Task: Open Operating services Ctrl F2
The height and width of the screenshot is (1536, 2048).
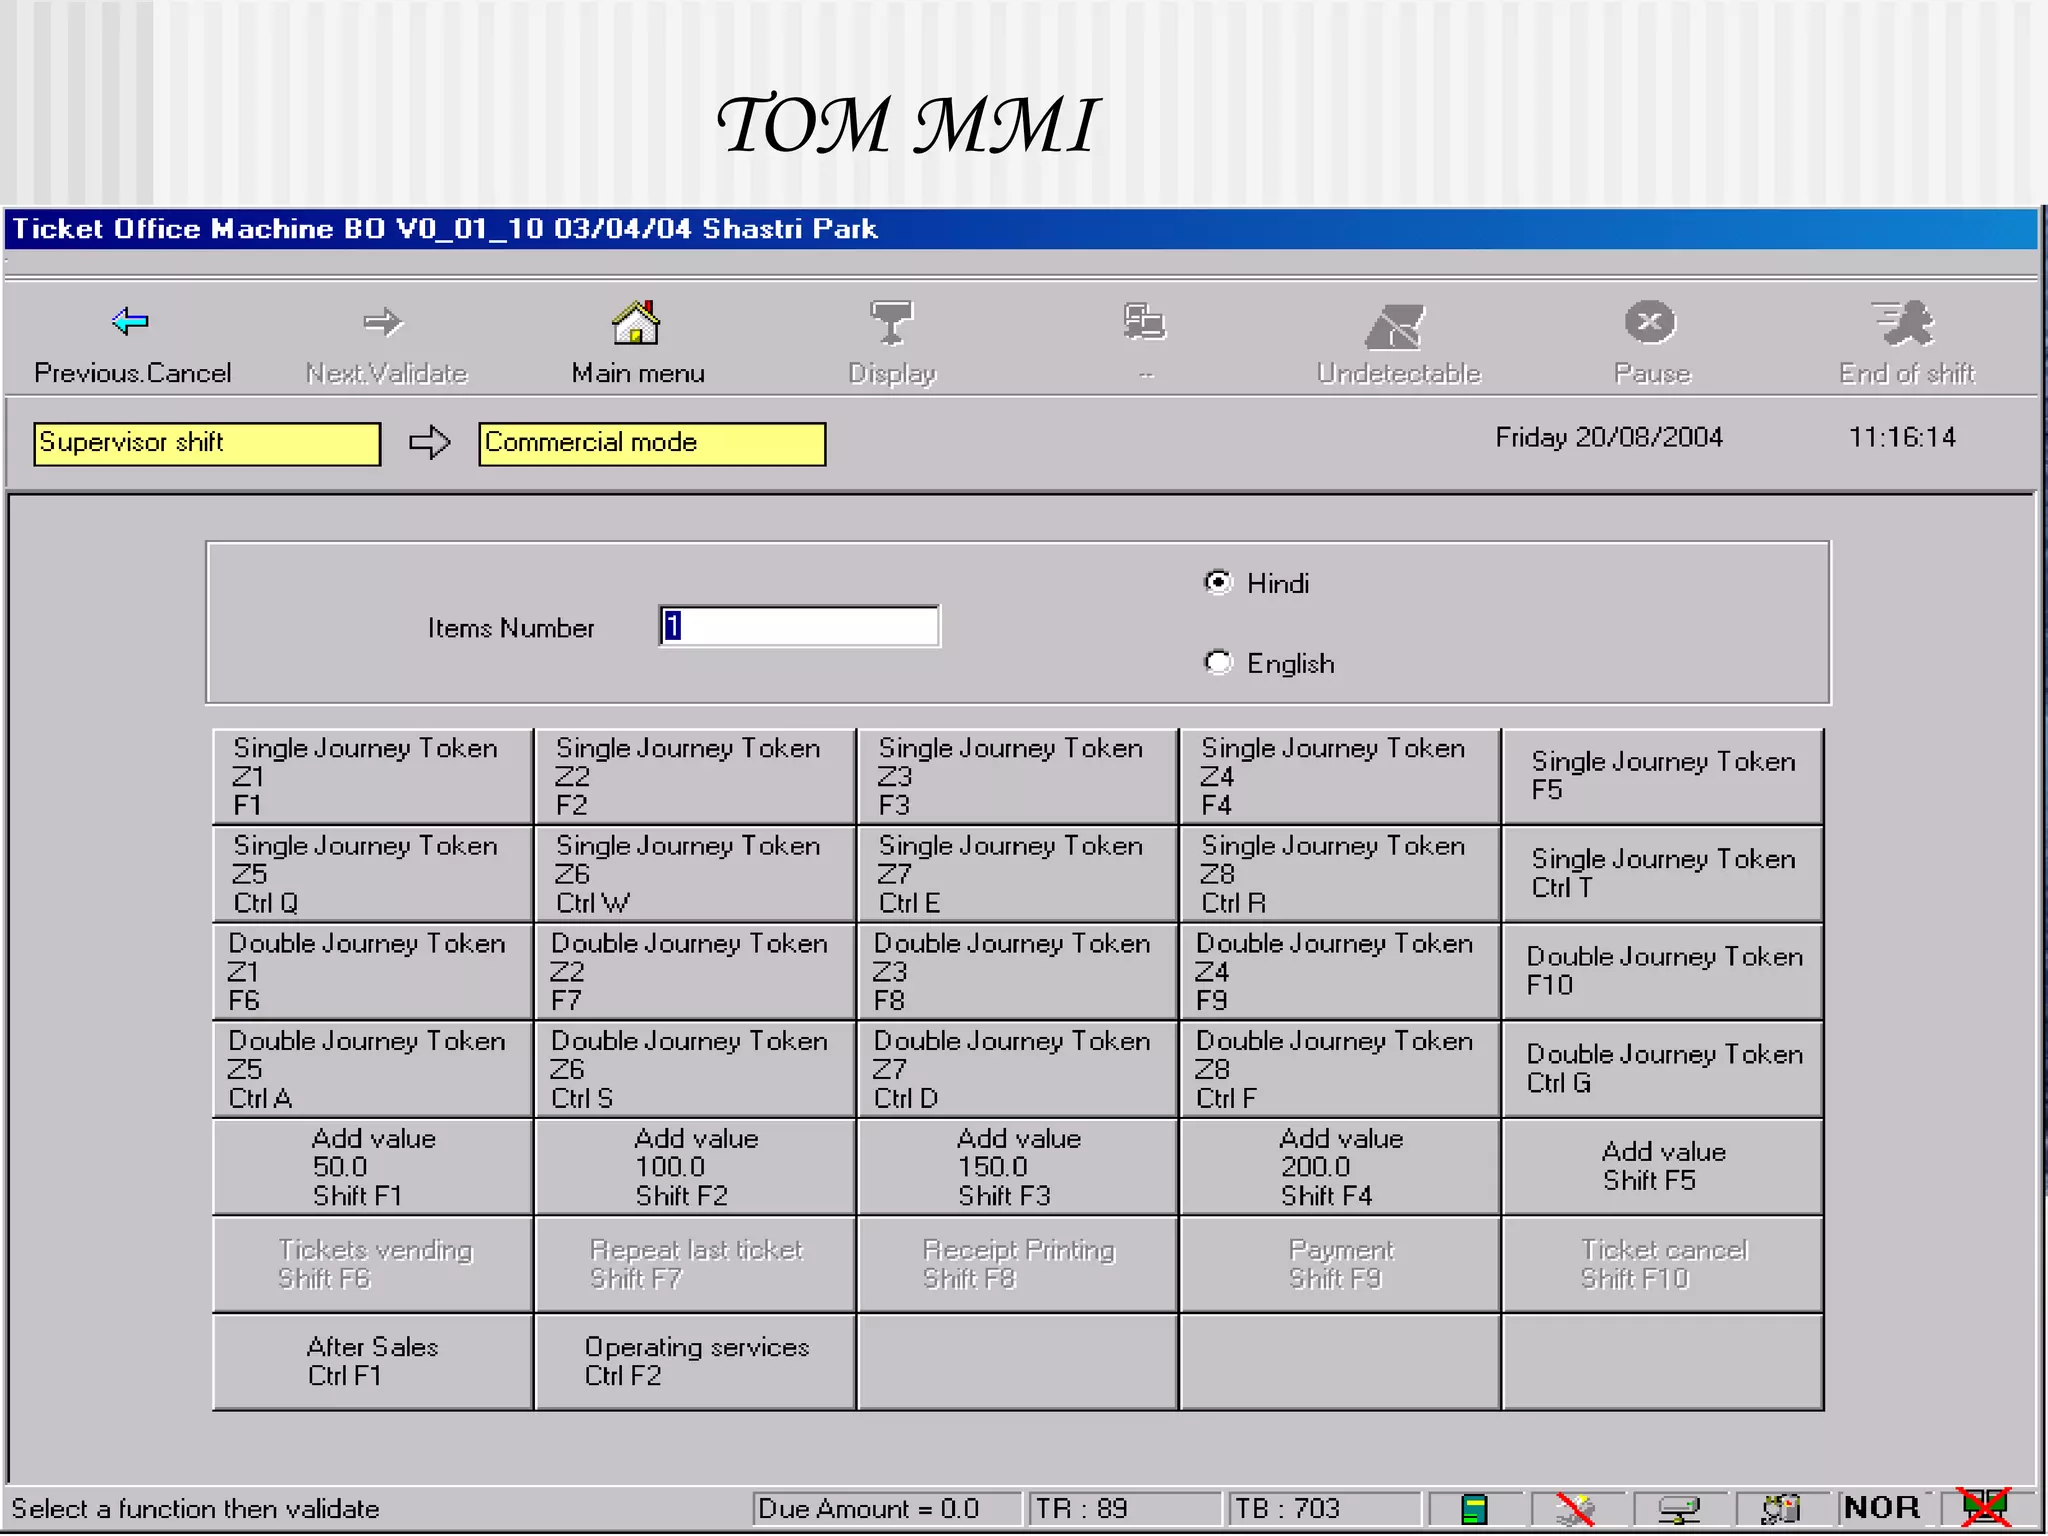Action: (695, 1361)
